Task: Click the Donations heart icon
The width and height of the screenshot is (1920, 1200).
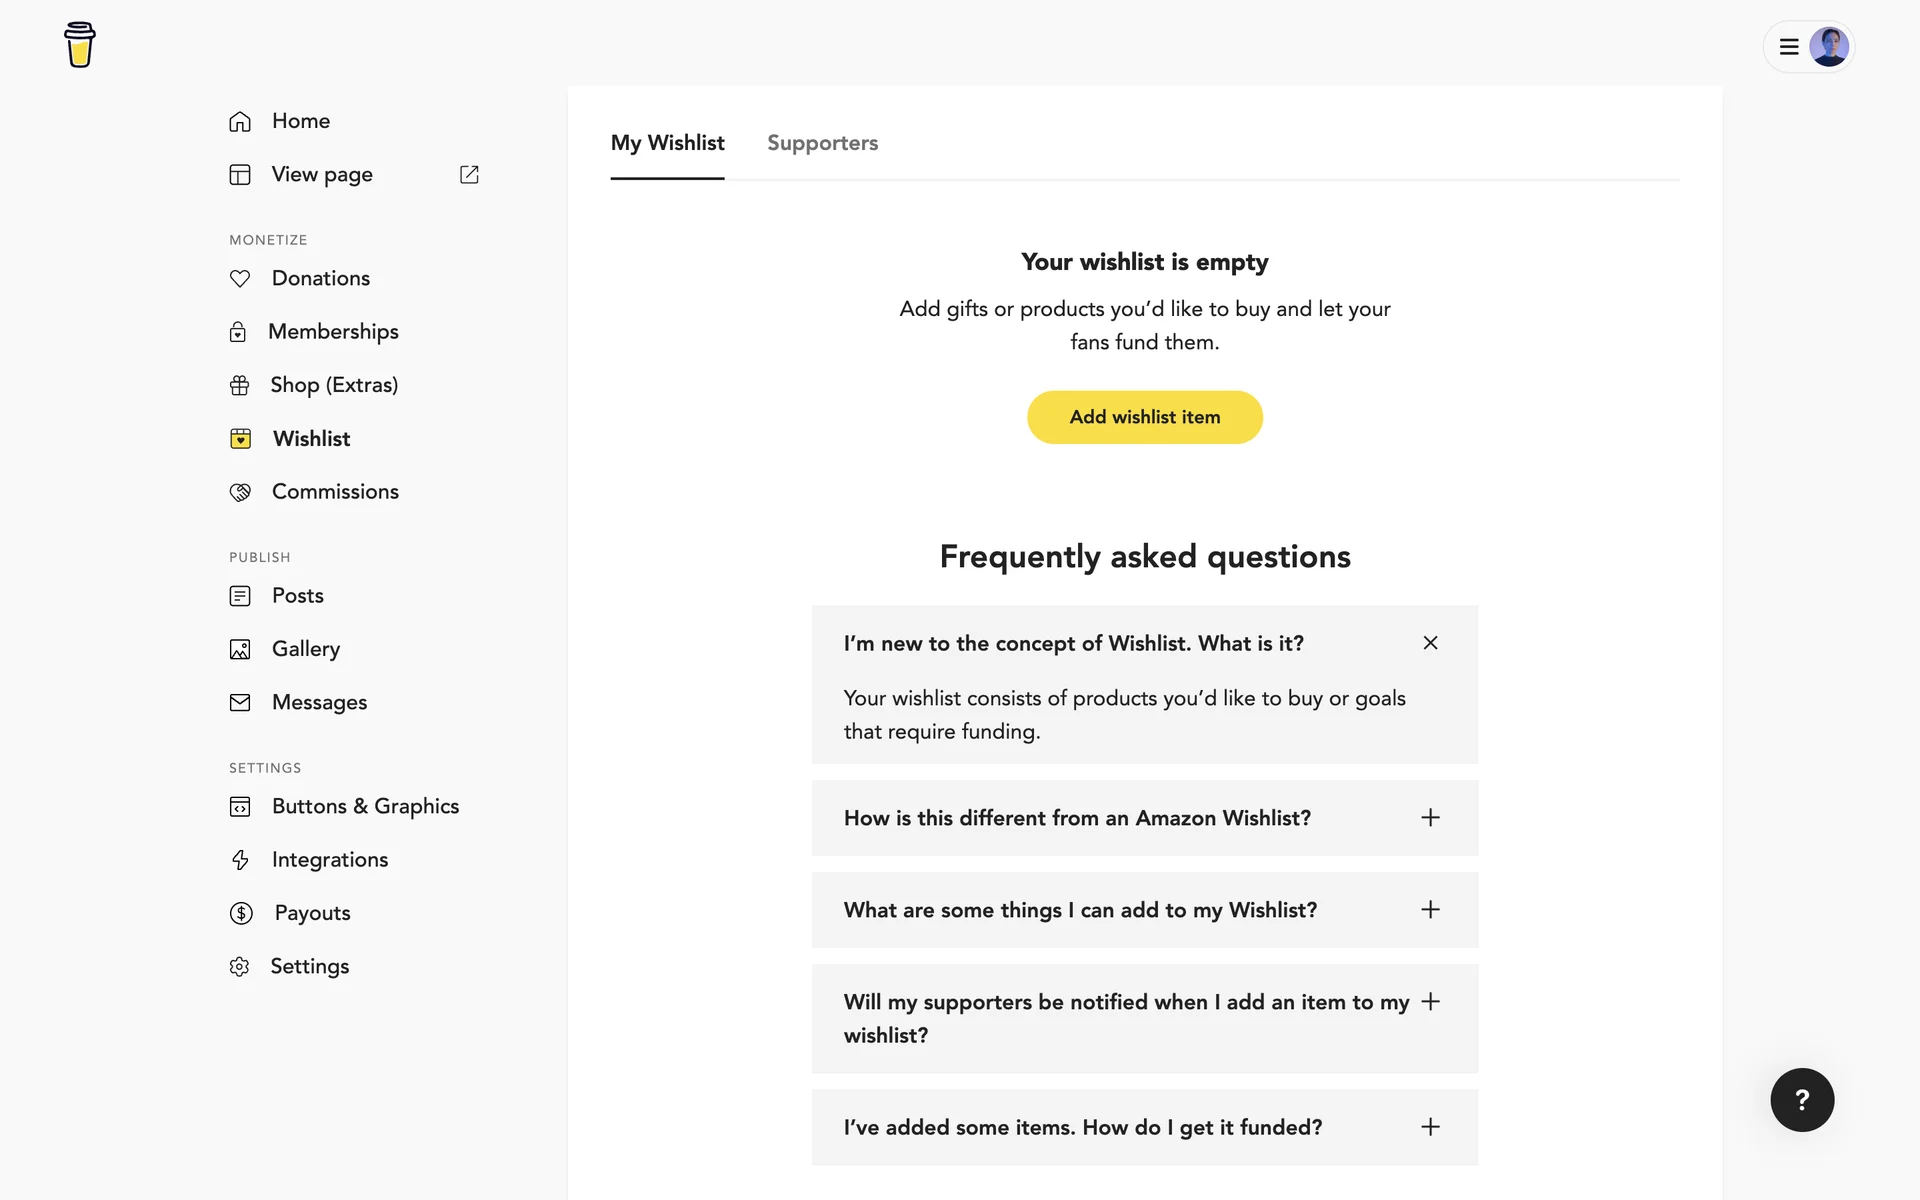Action: [x=240, y=279]
